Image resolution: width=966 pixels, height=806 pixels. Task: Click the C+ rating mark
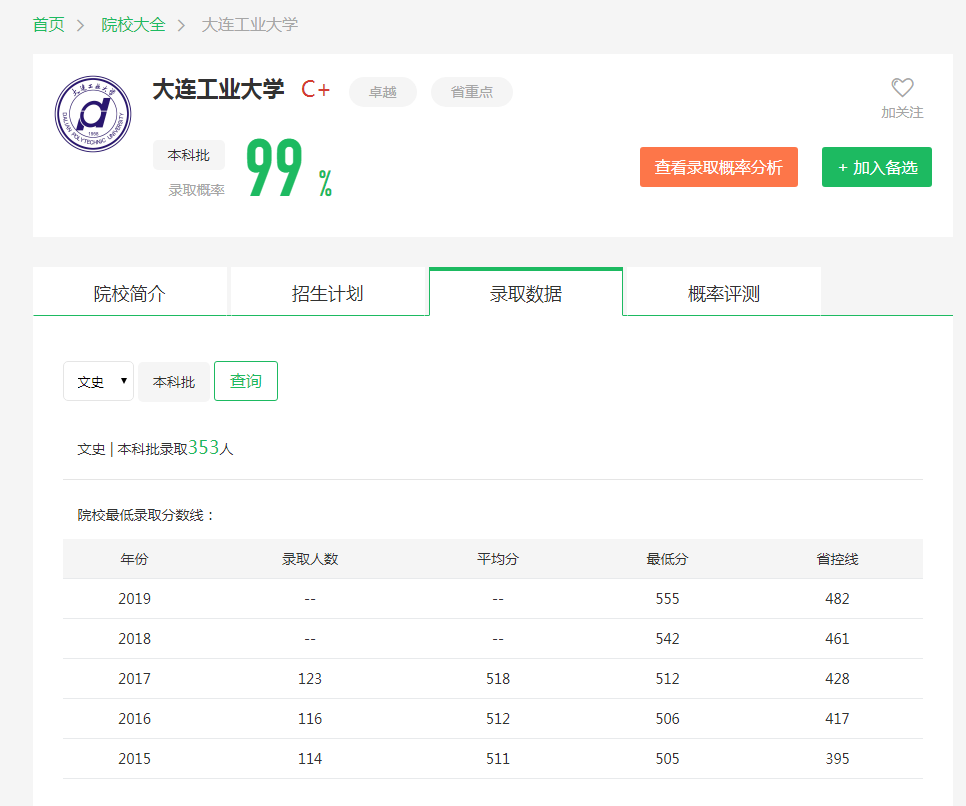pos(315,89)
